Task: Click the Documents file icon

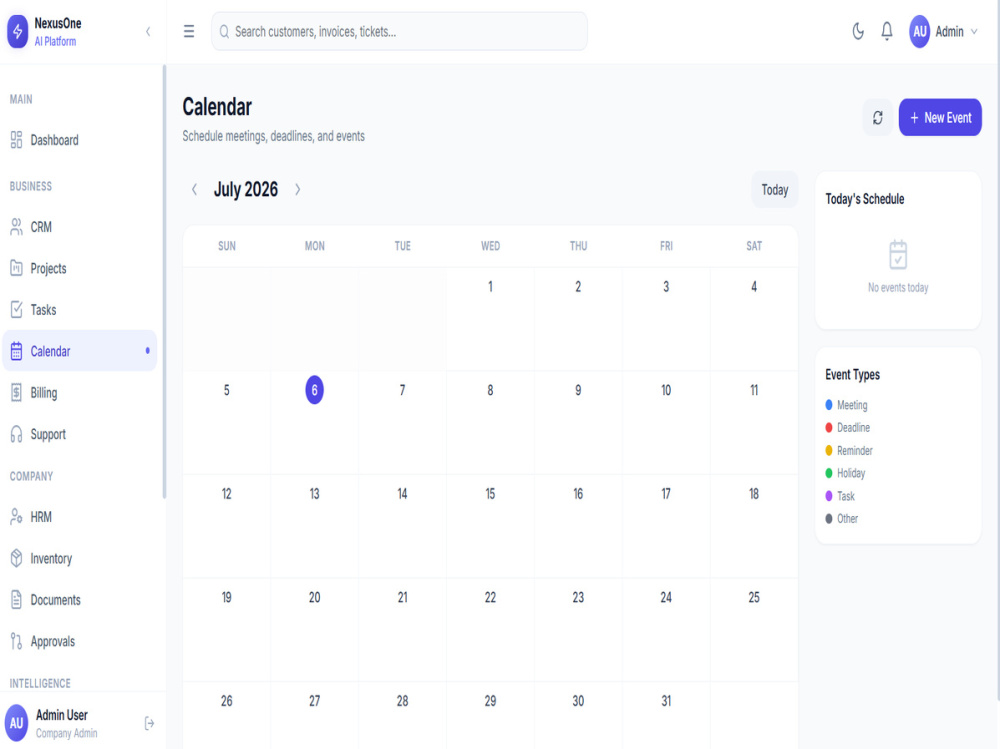Action: tap(17, 600)
